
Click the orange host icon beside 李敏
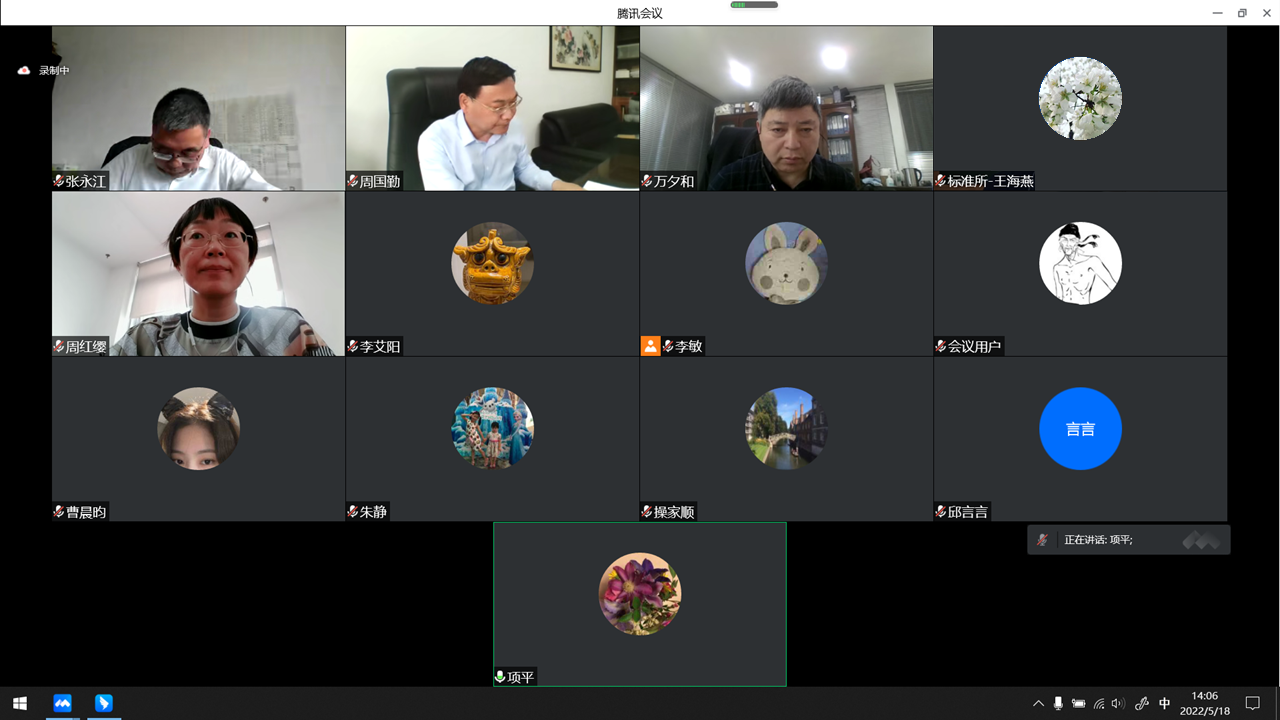point(650,346)
